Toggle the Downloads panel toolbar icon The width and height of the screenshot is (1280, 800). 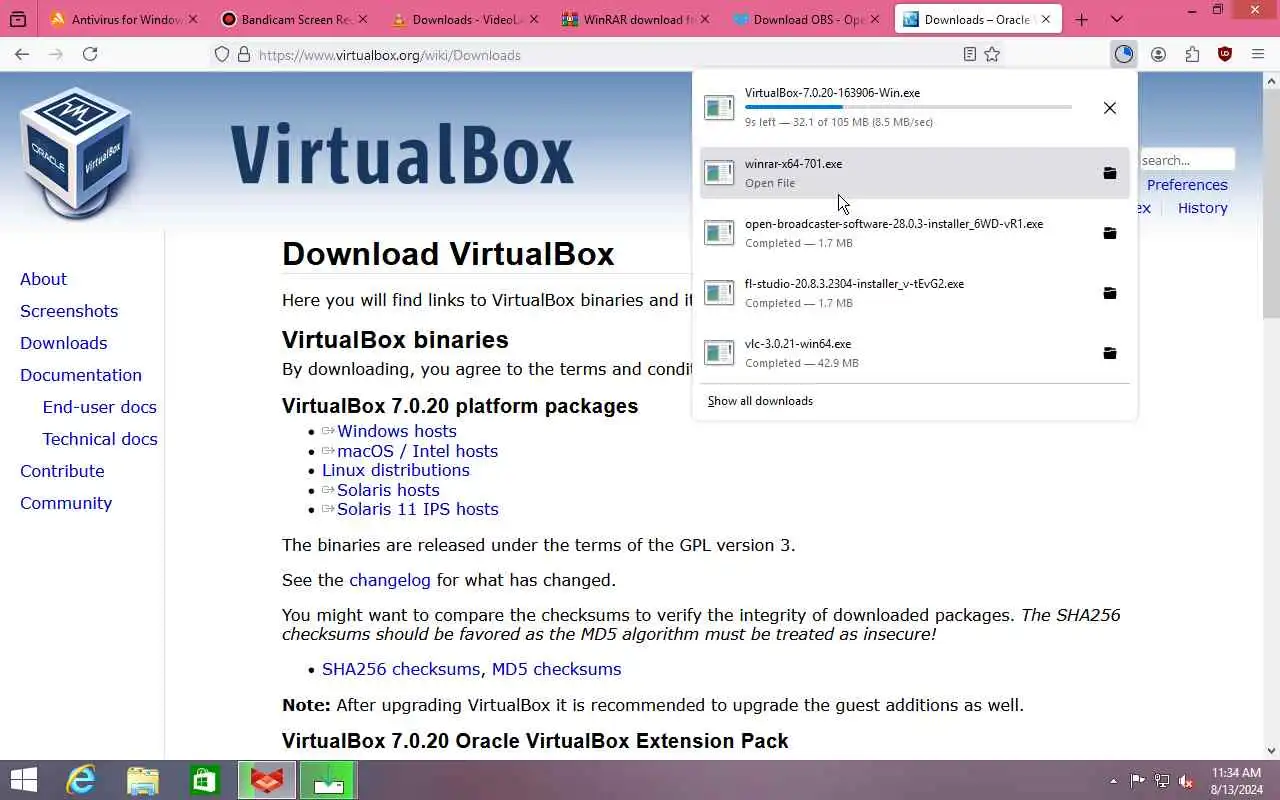1124,54
